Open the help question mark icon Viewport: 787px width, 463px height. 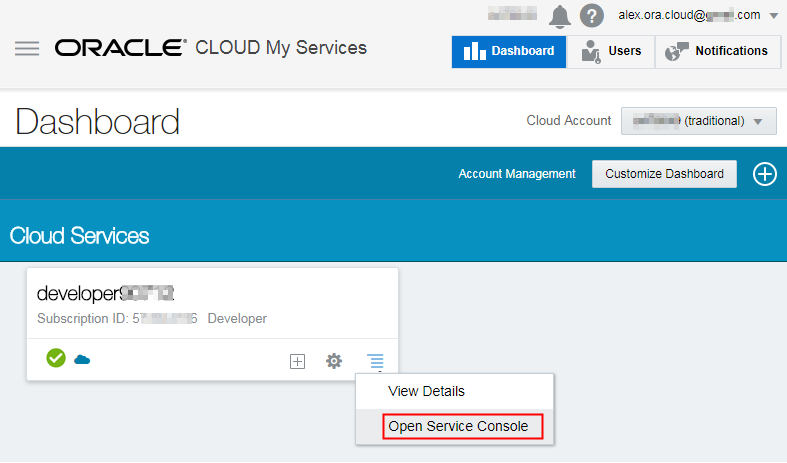[x=592, y=16]
